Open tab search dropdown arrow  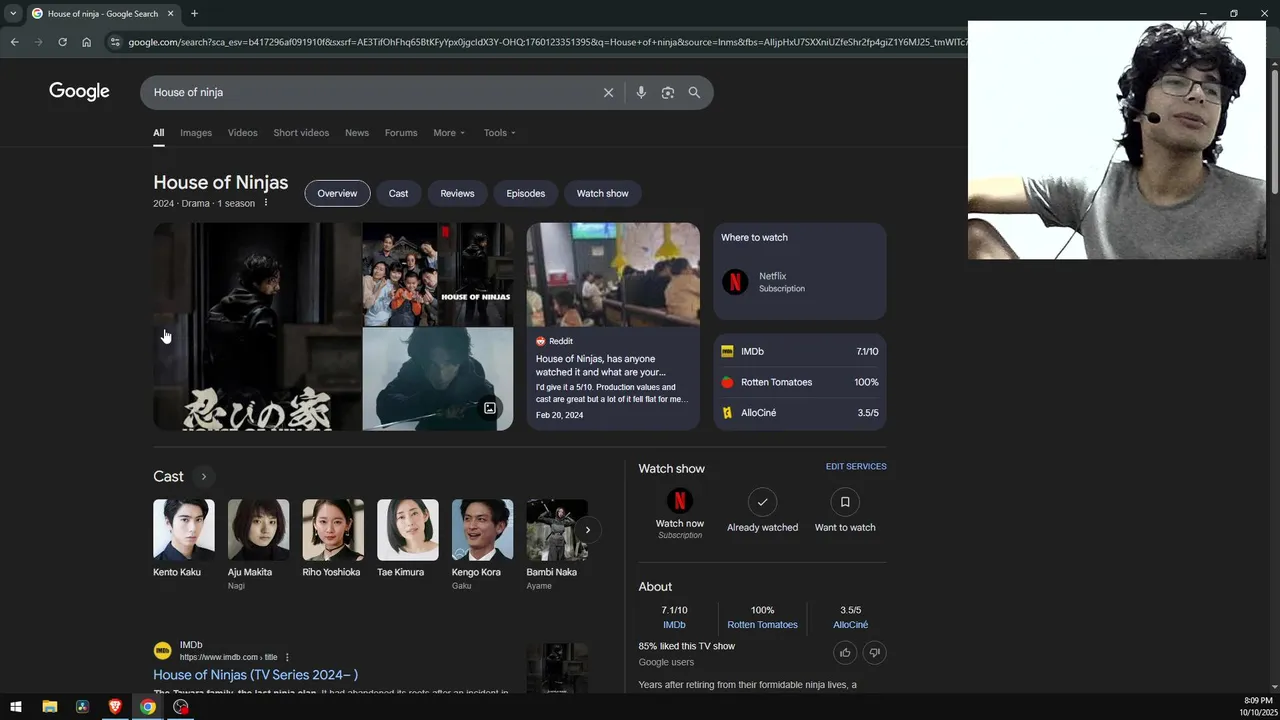(x=13, y=13)
